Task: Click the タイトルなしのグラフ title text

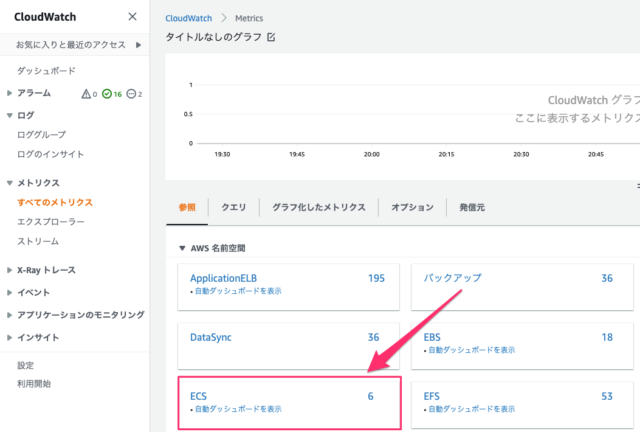Action: (213, 37)
